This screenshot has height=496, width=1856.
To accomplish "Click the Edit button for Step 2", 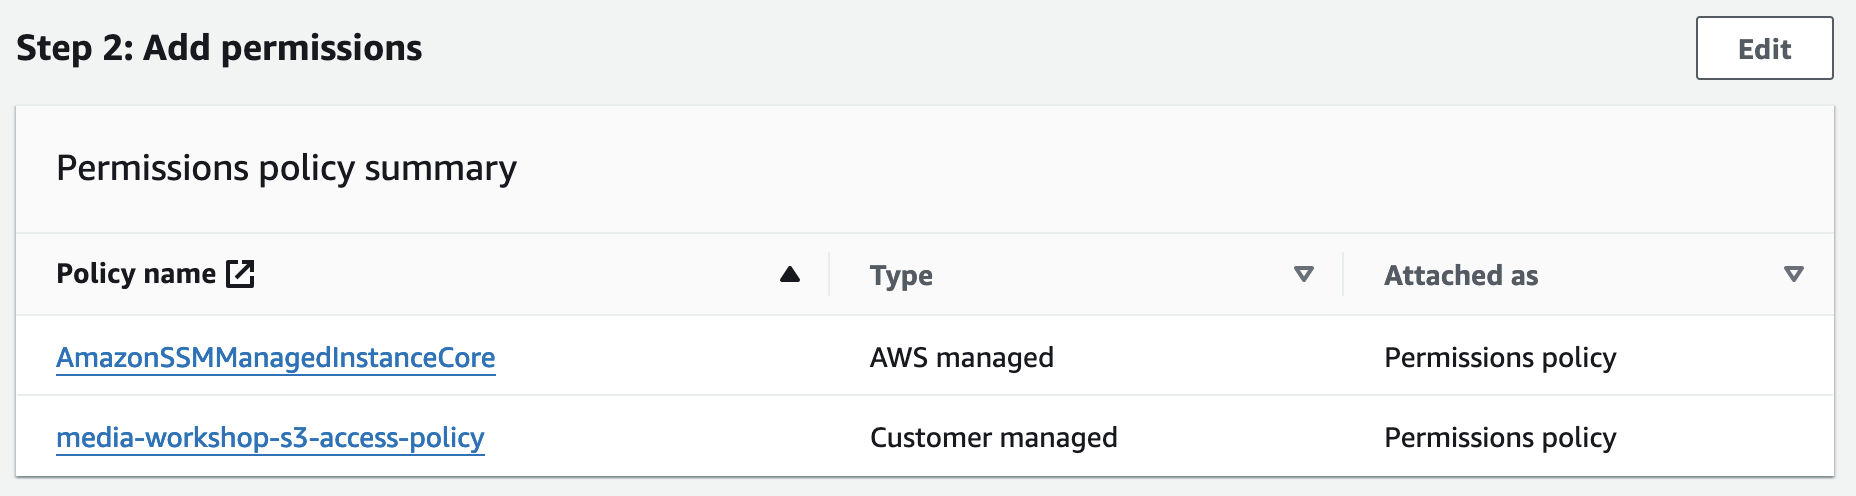I will [1764, 49].
